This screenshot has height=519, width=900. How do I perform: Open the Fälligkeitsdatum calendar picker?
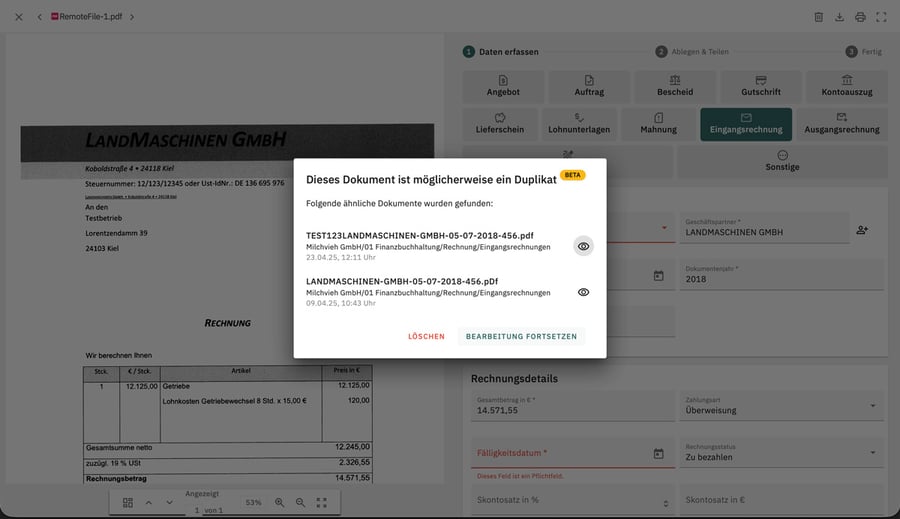pos(658,454)
